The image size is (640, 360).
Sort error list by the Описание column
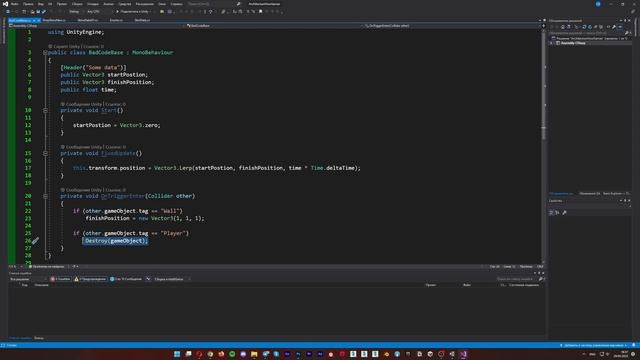coord(42,285)
